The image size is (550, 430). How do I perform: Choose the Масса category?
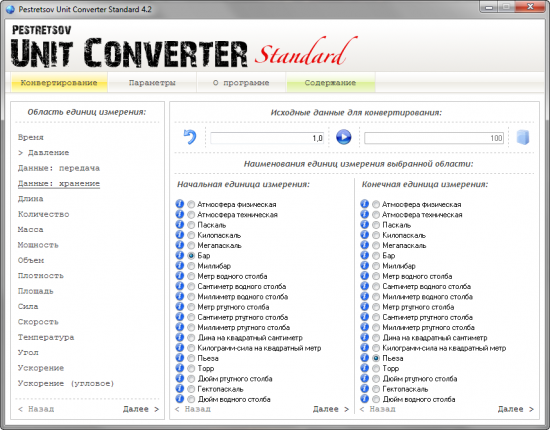coord(31,229)
